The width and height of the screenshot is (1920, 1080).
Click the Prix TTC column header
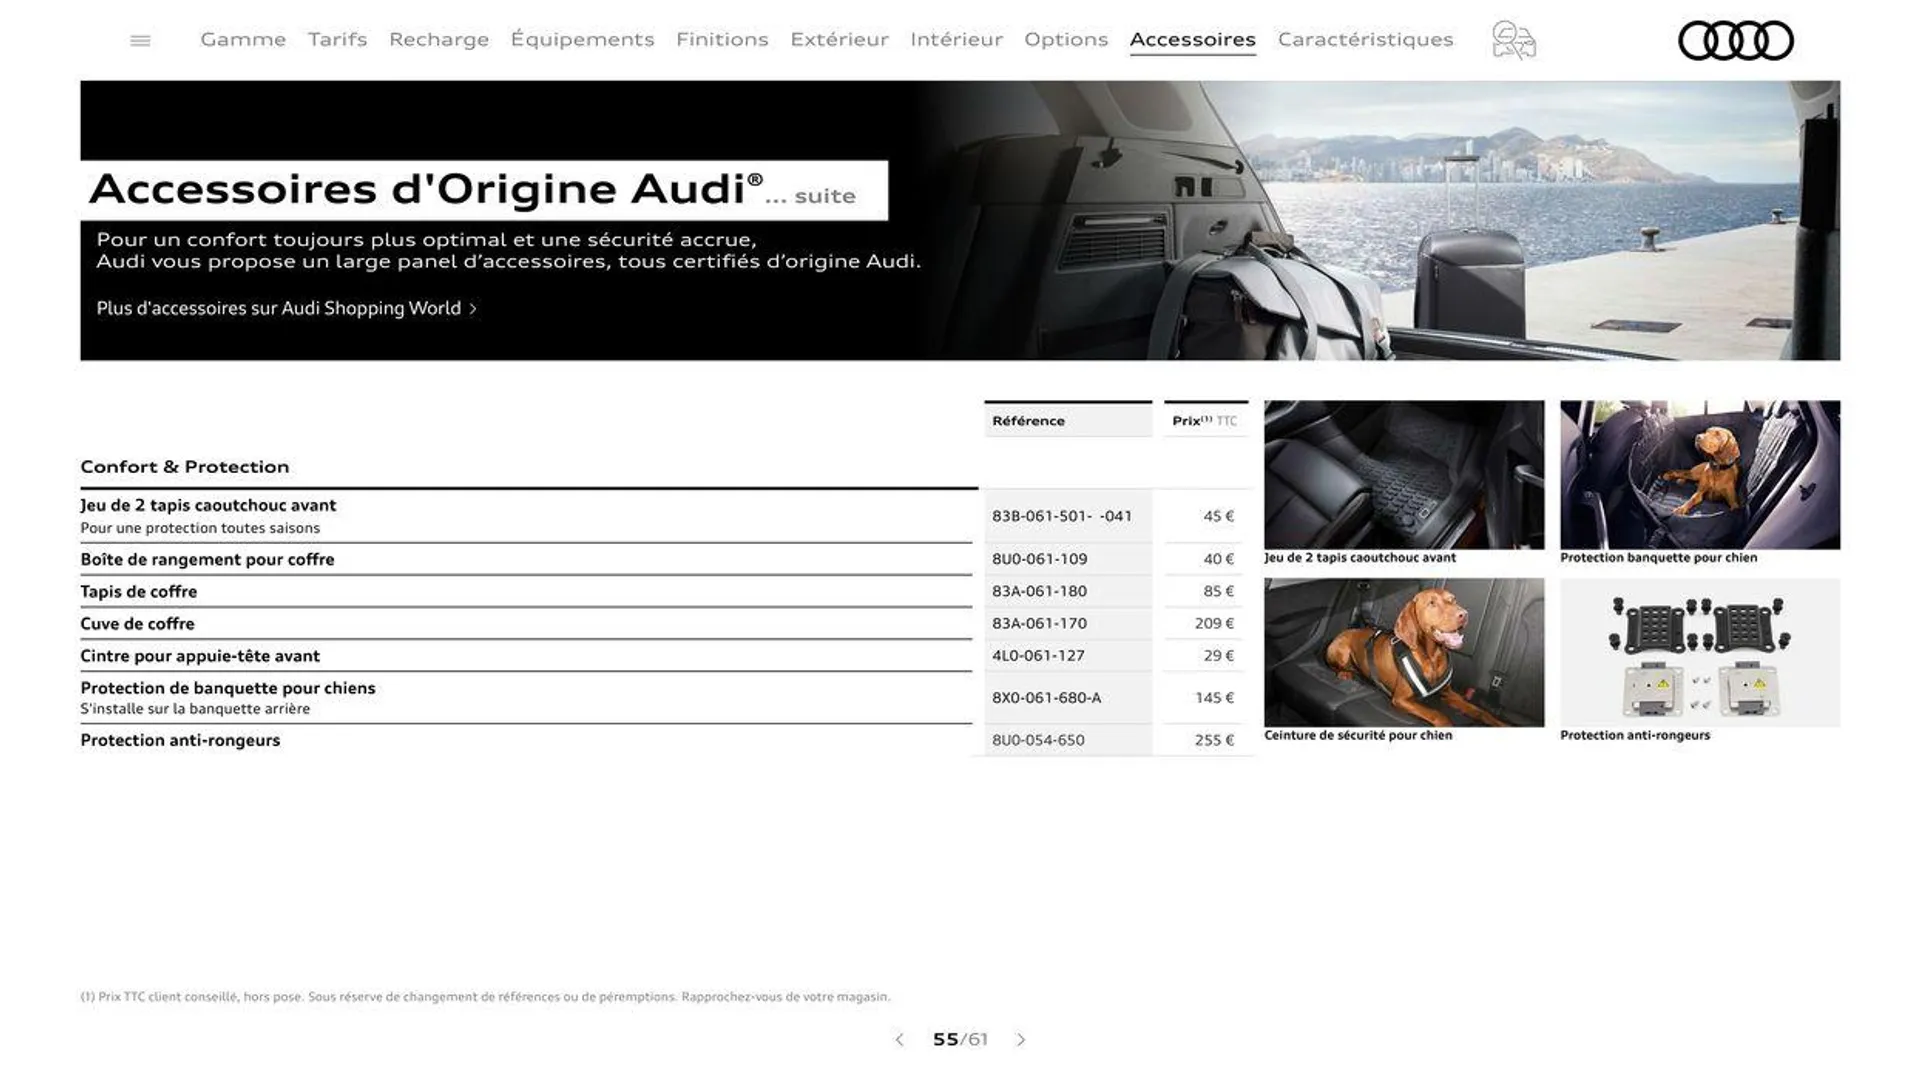1206,420
